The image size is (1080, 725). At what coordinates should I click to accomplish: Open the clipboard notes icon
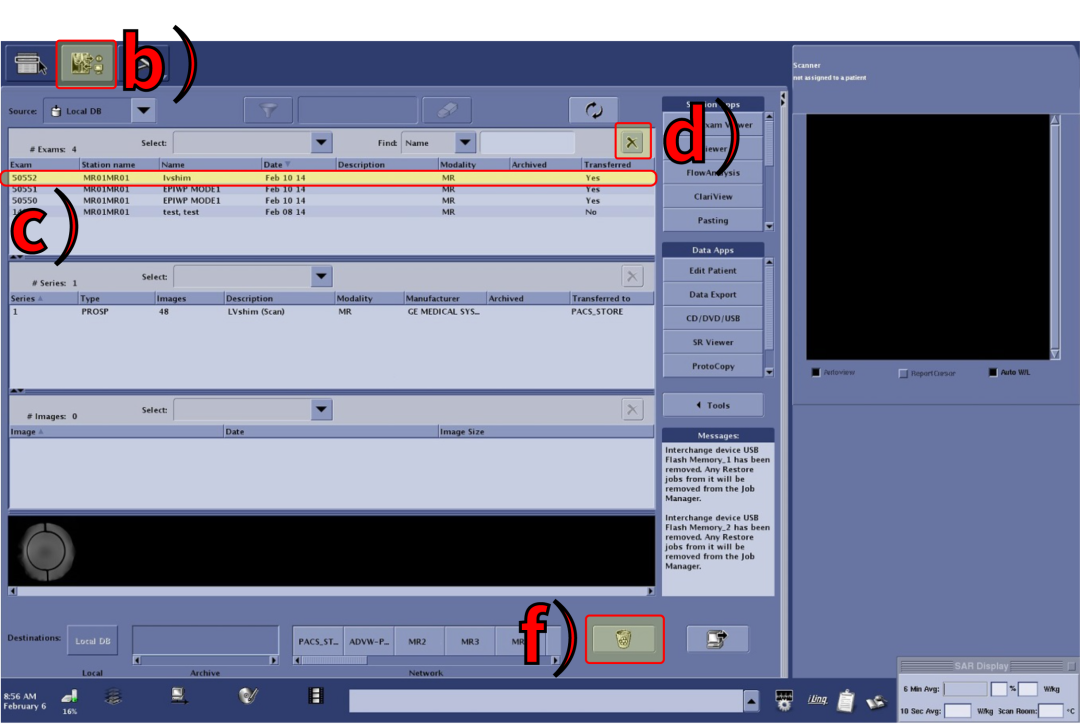tap(846, 701)
